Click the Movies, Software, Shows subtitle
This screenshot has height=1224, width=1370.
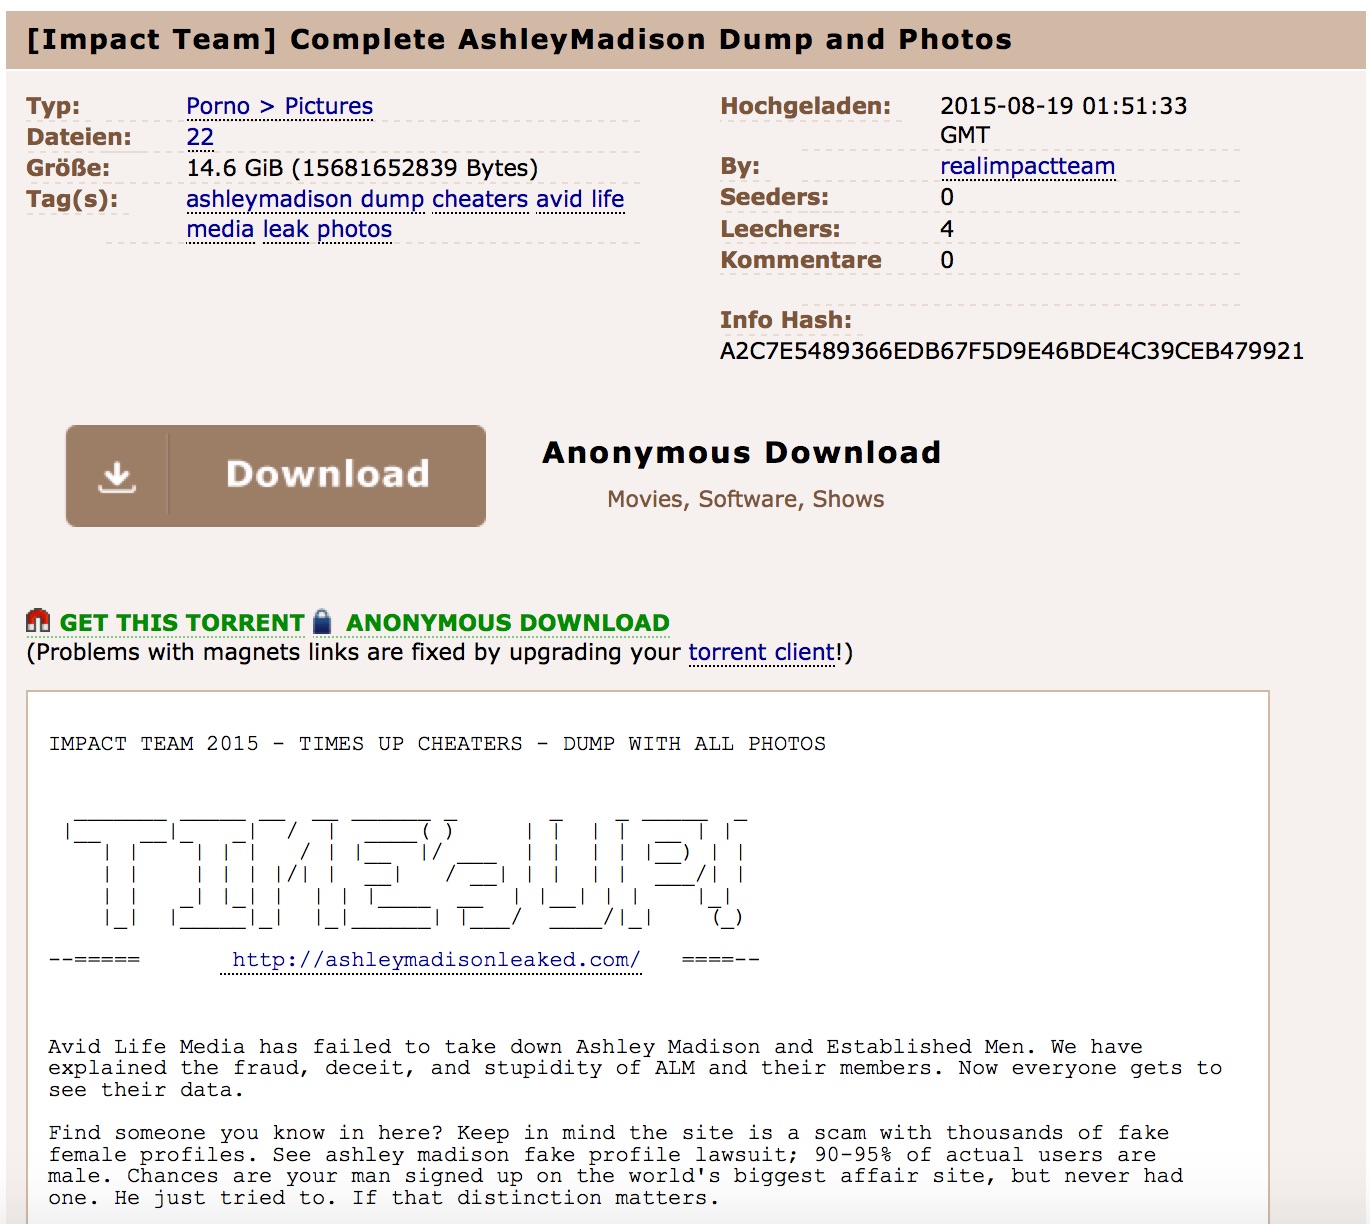tap(746, 499)
